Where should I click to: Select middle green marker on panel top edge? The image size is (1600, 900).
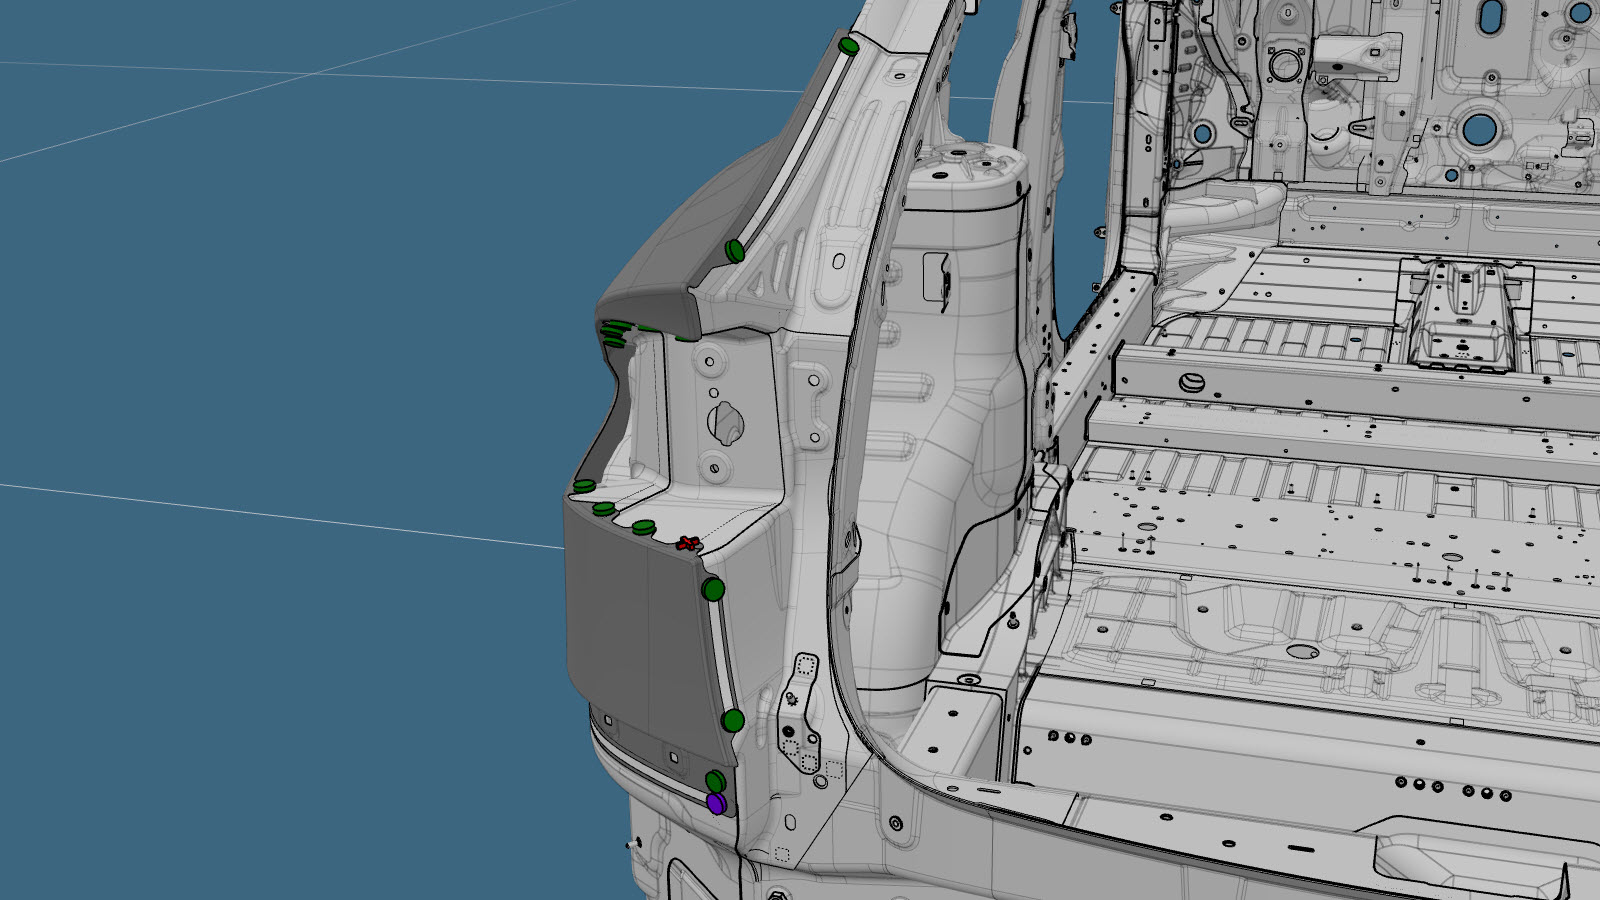click(603, 509)
